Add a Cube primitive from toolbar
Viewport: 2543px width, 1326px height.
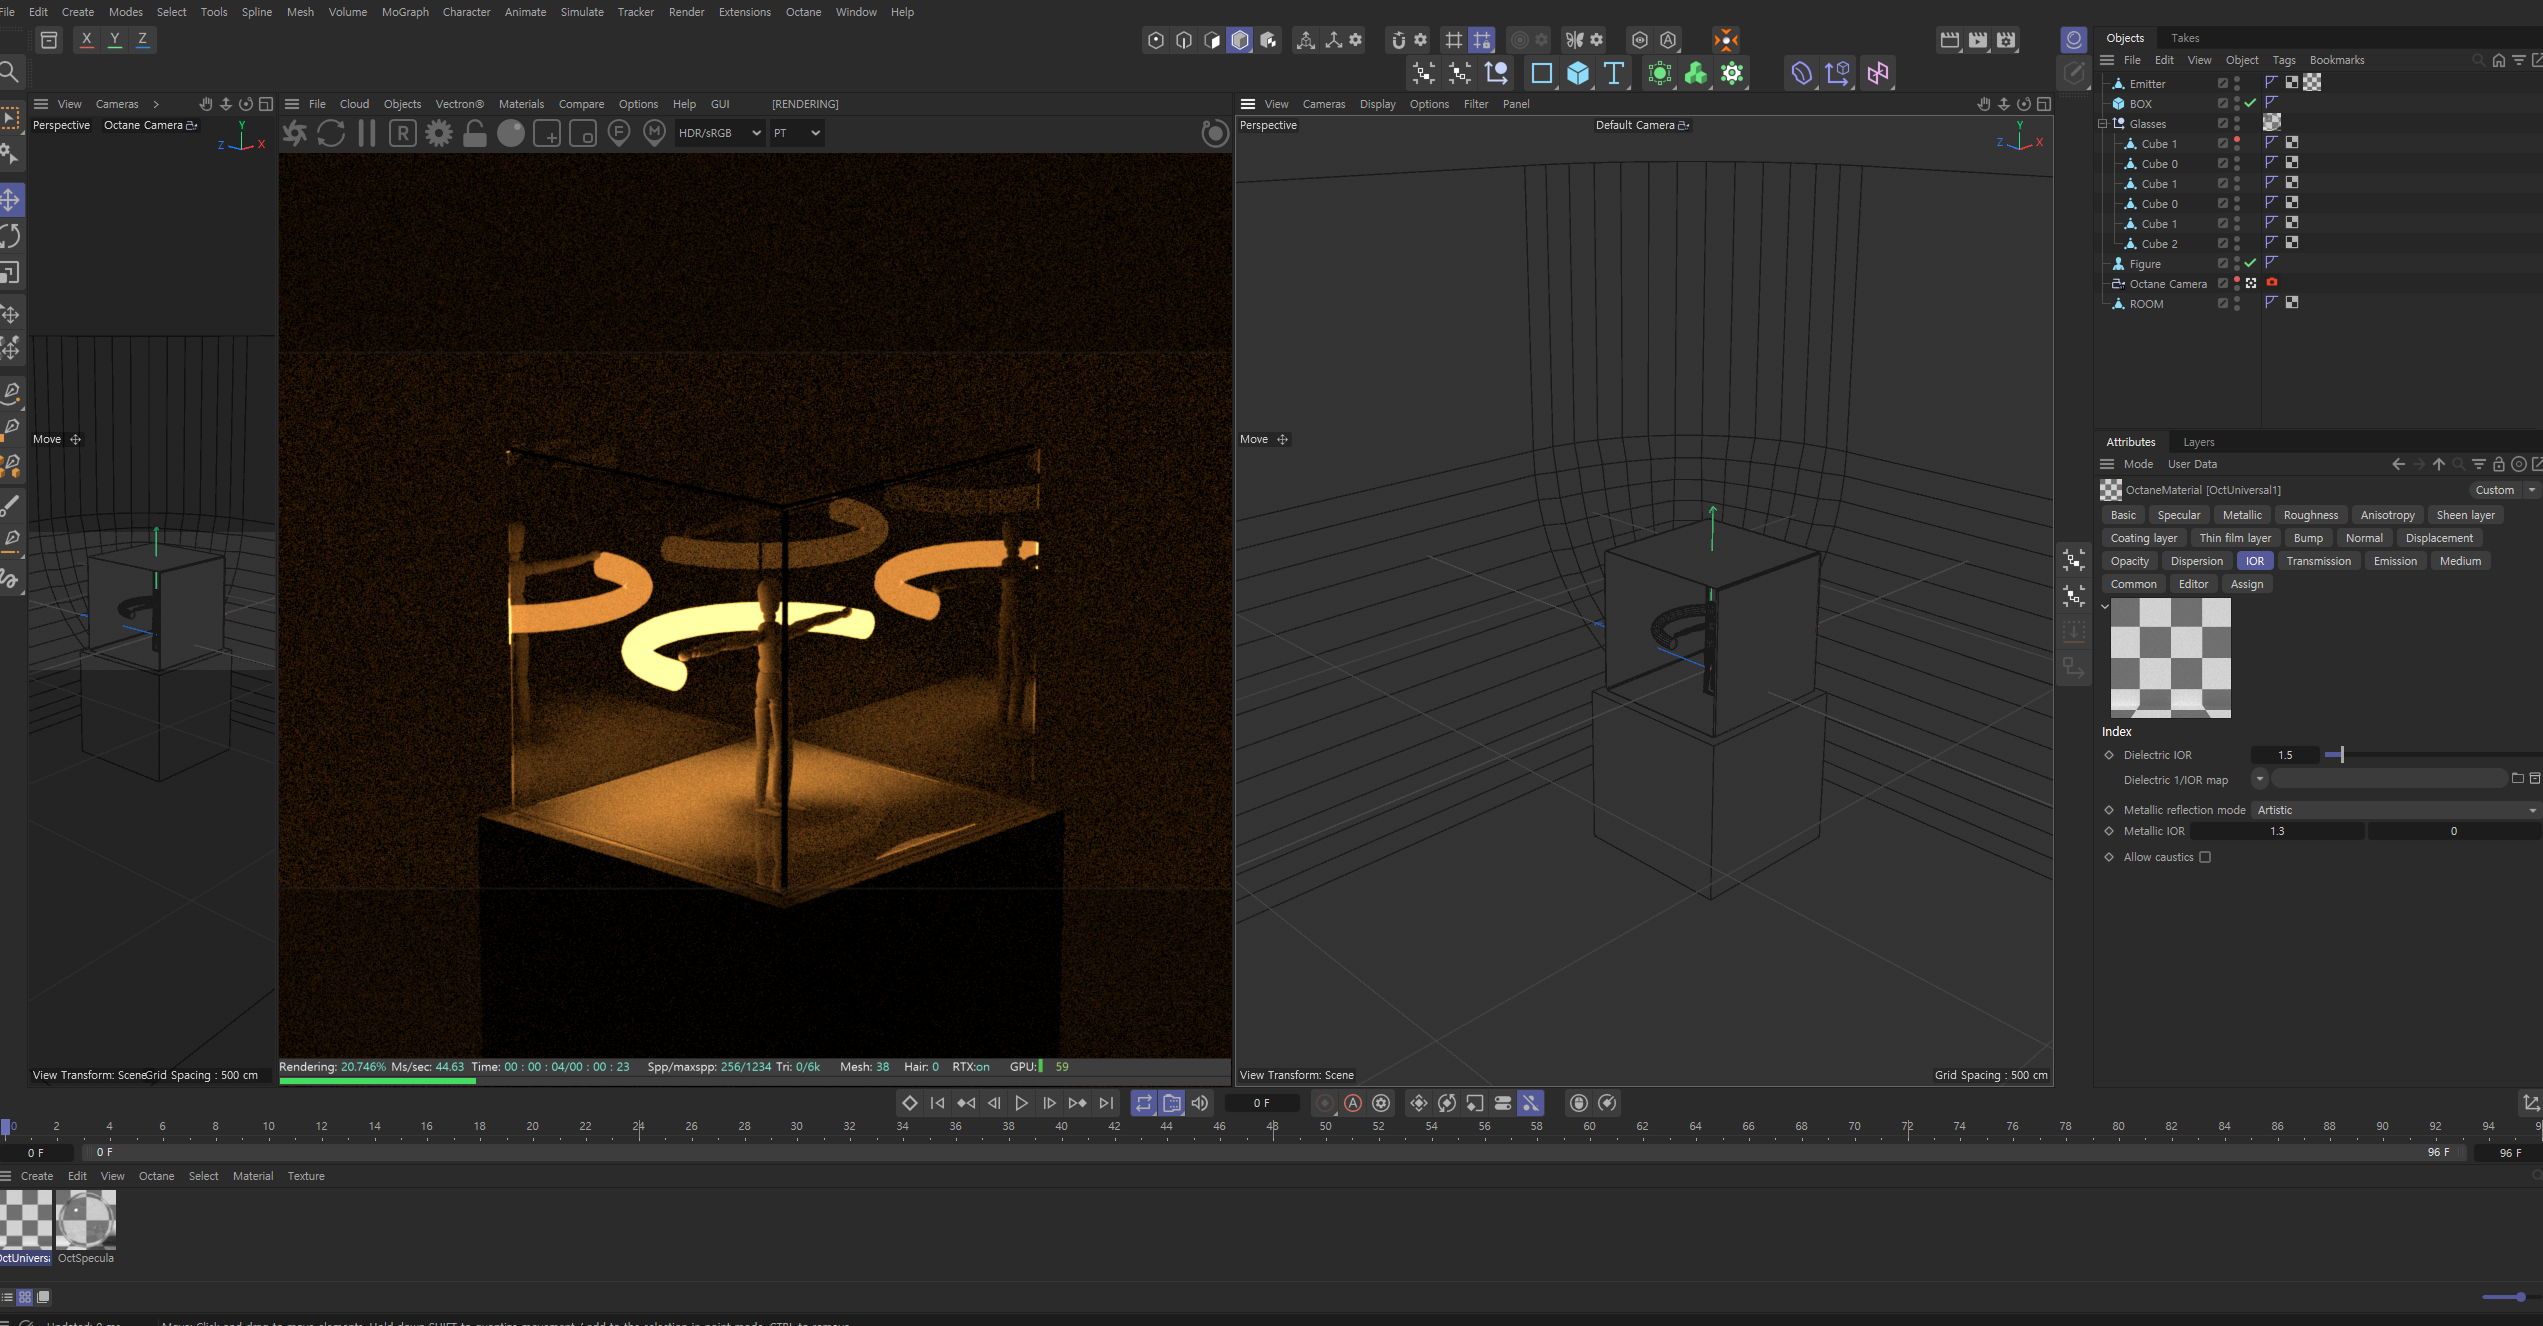click(x=1577, y=73)
